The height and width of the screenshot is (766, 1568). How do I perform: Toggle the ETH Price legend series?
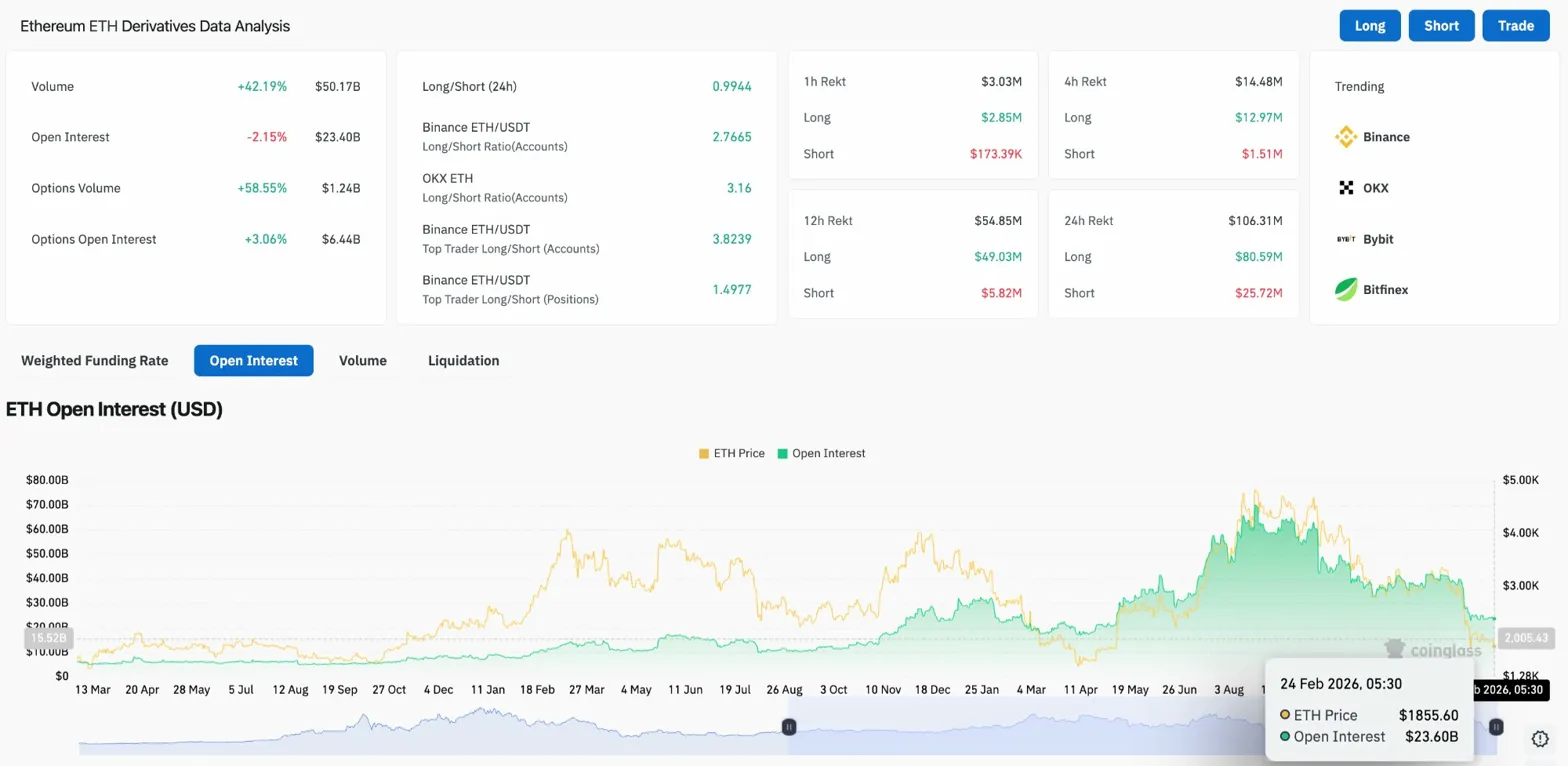pos(731,453)
